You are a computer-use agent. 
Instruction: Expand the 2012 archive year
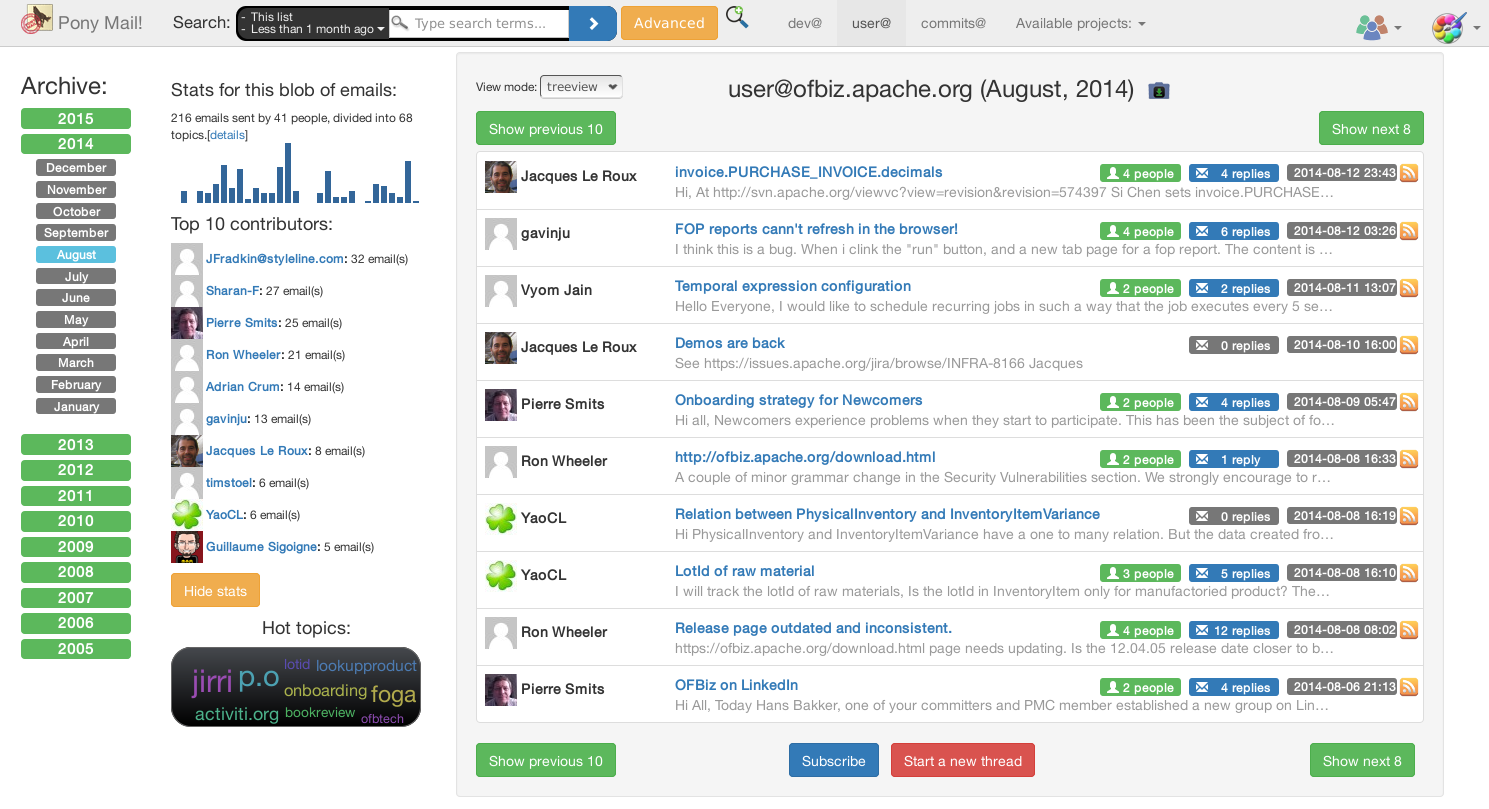[x=76, y=470]
